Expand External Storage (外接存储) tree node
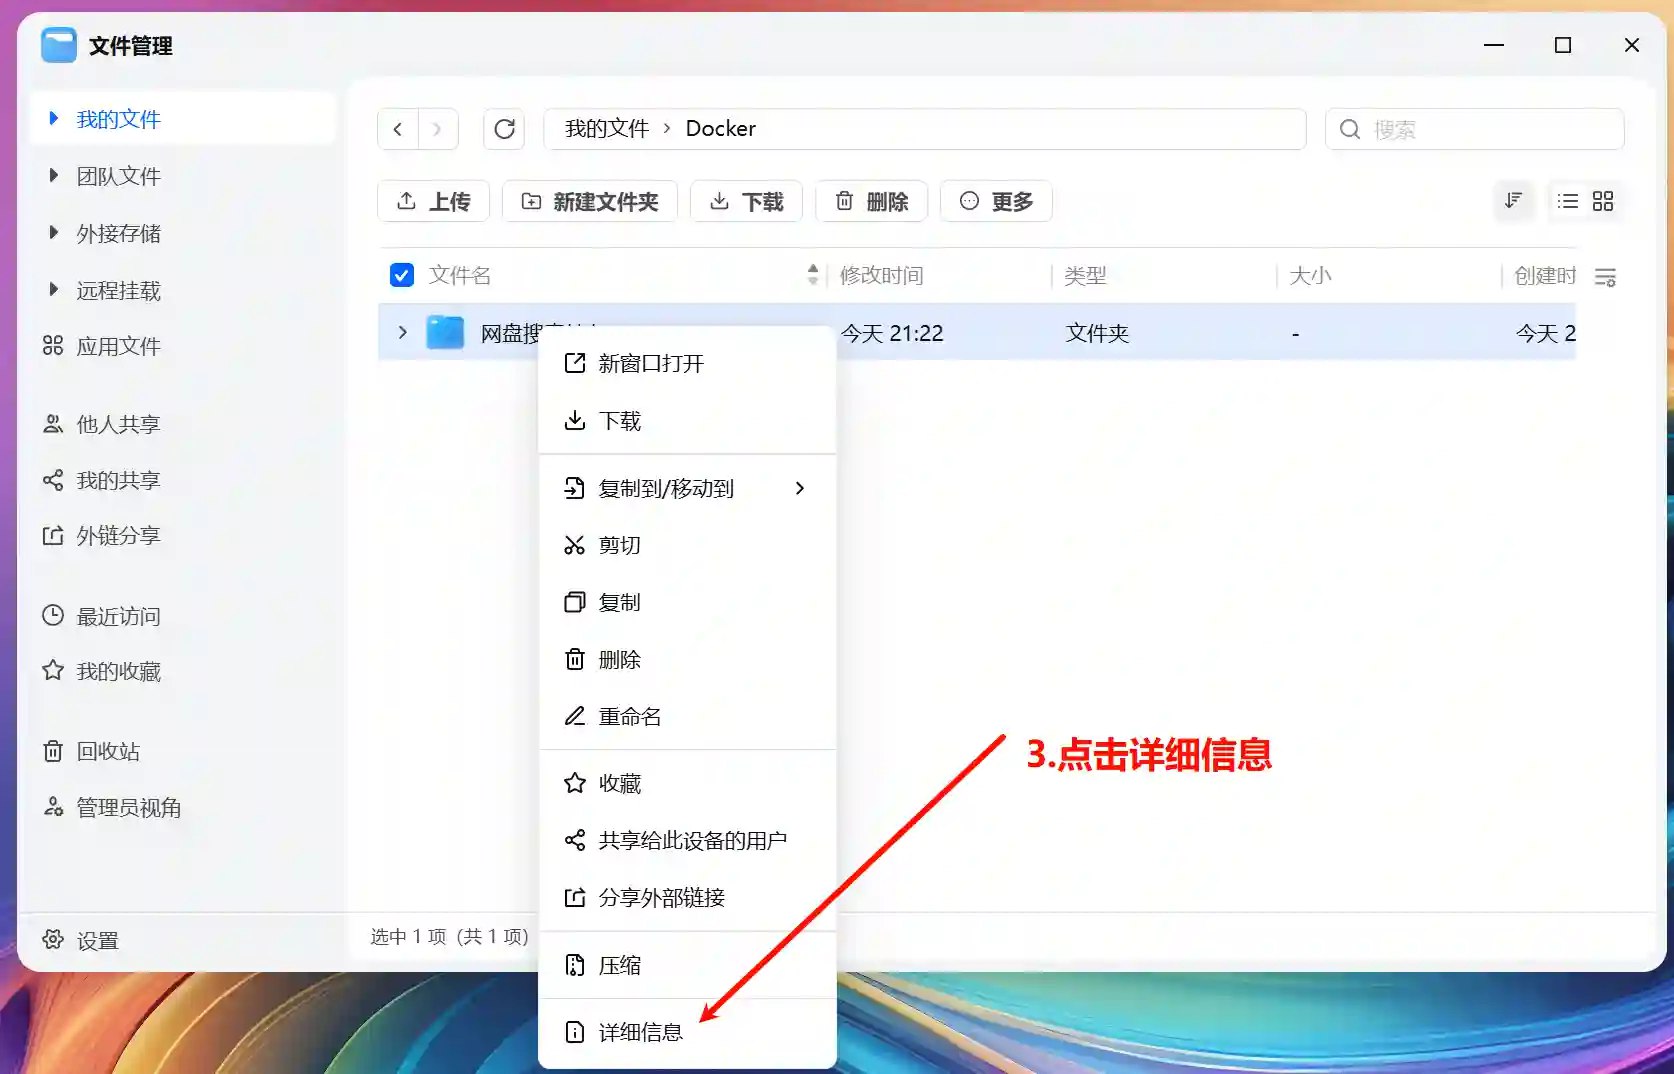The width and height of the screenshot is (1674, 1074). pyautogui.click(x=54, y=233)
